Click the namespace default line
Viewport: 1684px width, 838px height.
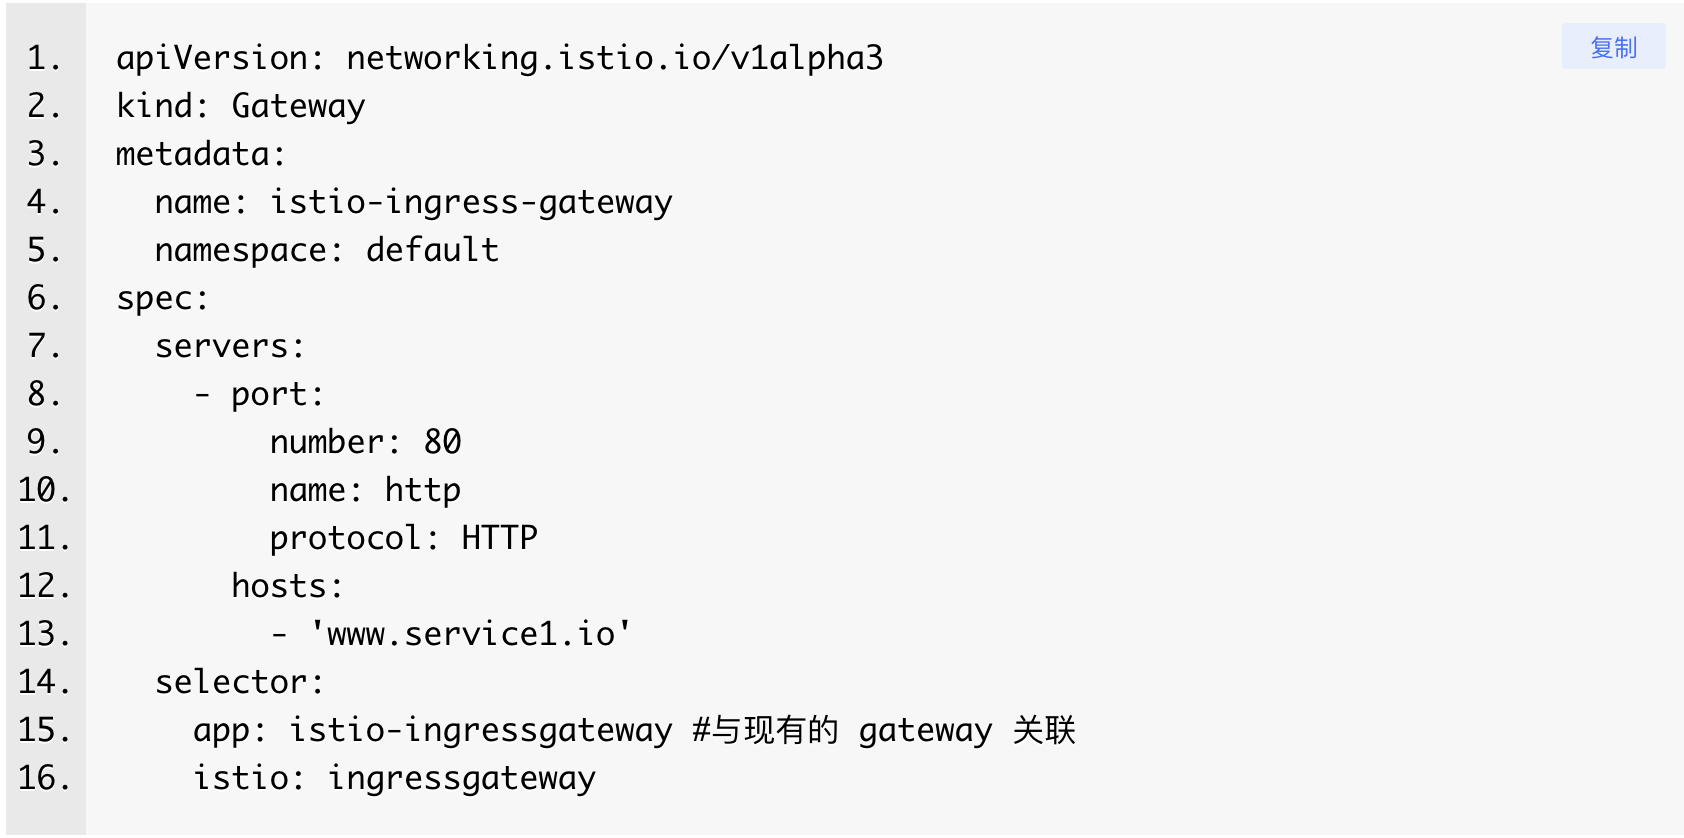pos(327,250)
